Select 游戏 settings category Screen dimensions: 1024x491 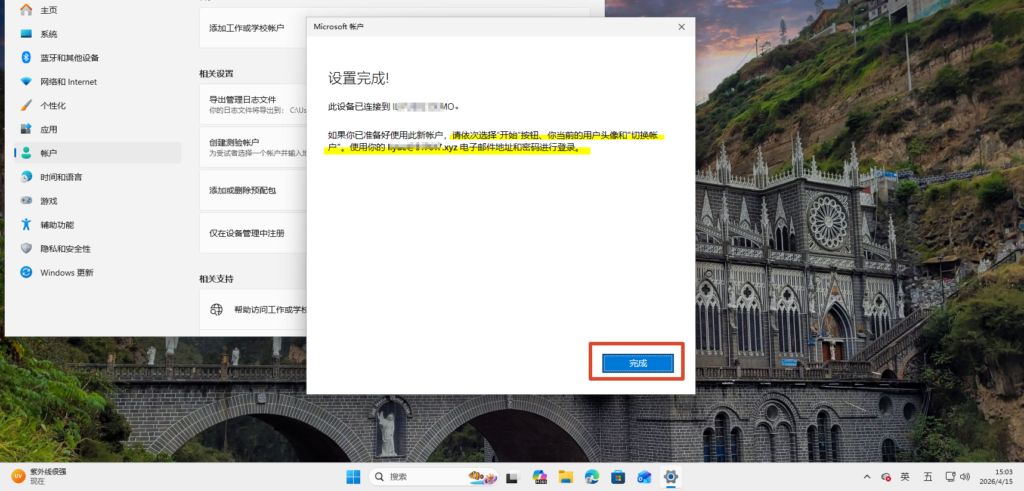pos(48,201)
